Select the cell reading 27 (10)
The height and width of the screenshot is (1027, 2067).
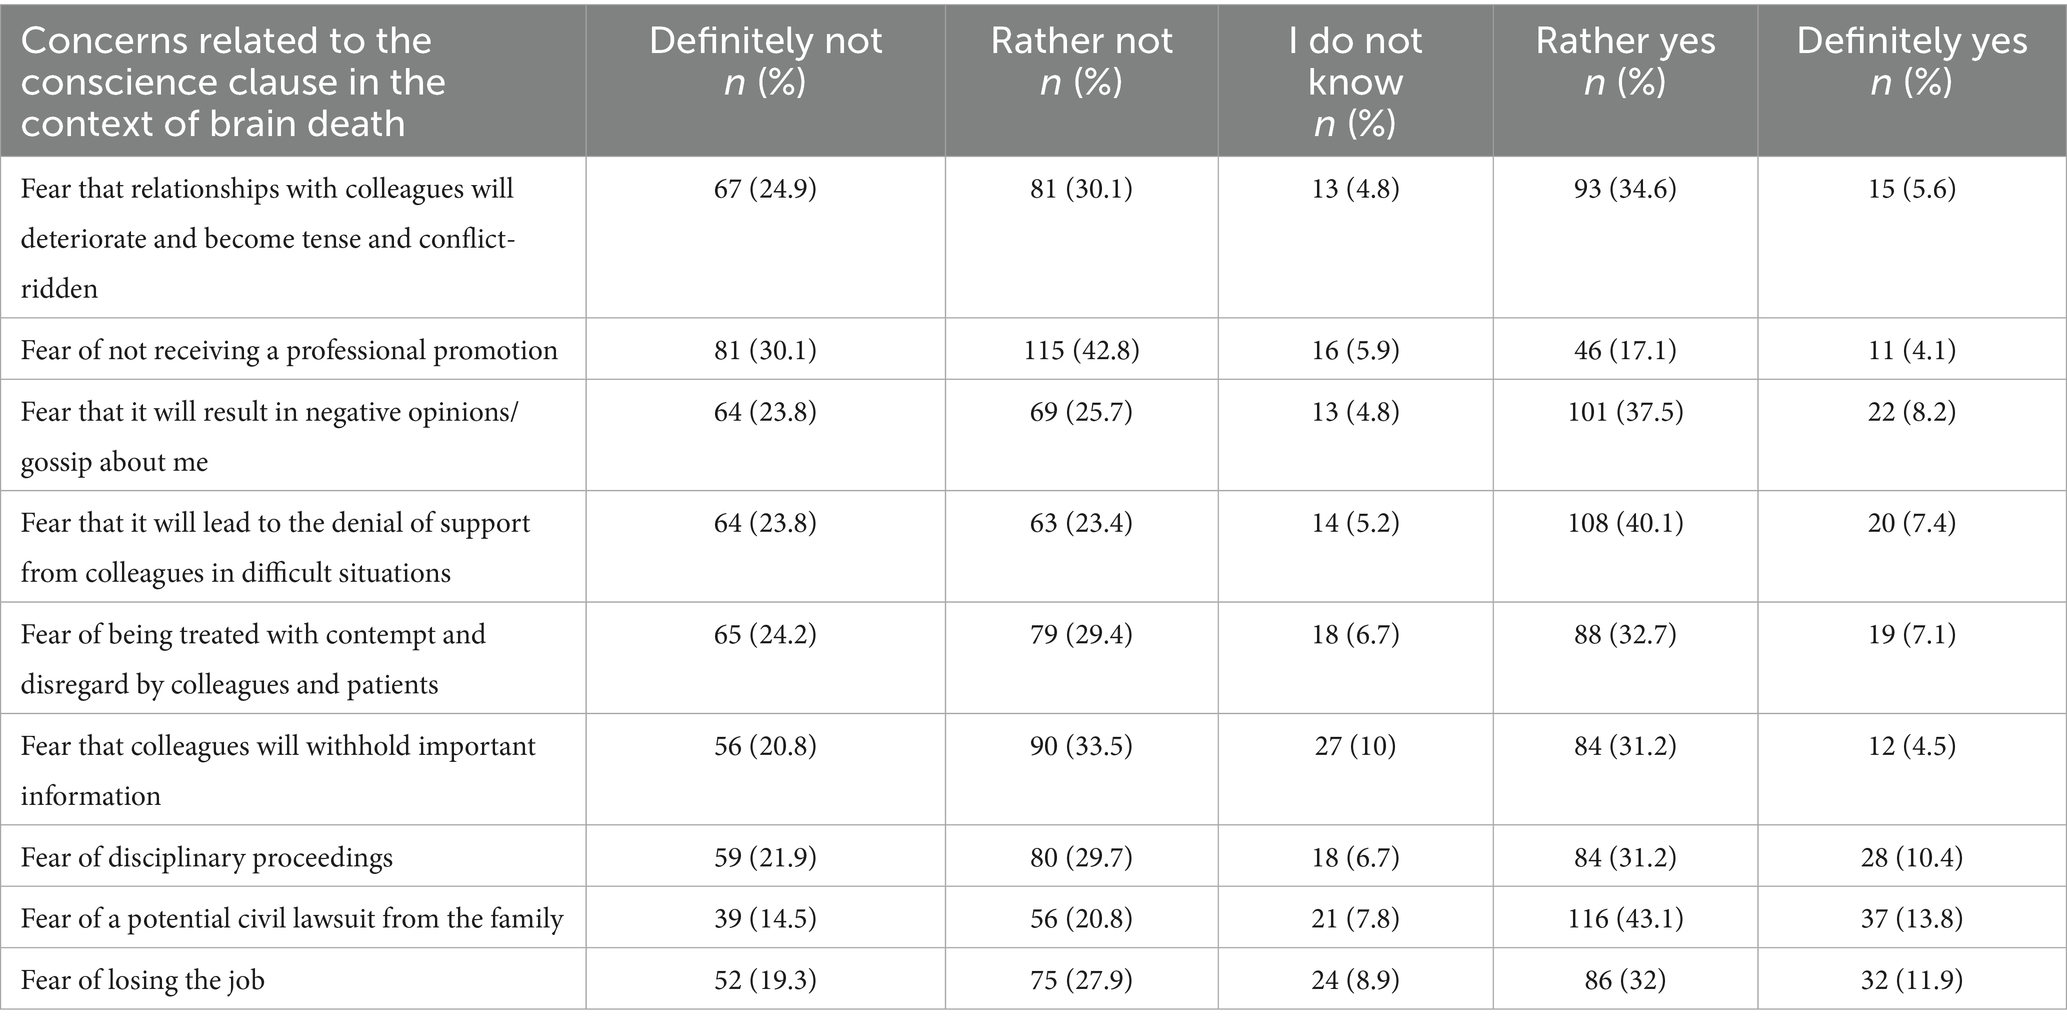(1355, 746)
